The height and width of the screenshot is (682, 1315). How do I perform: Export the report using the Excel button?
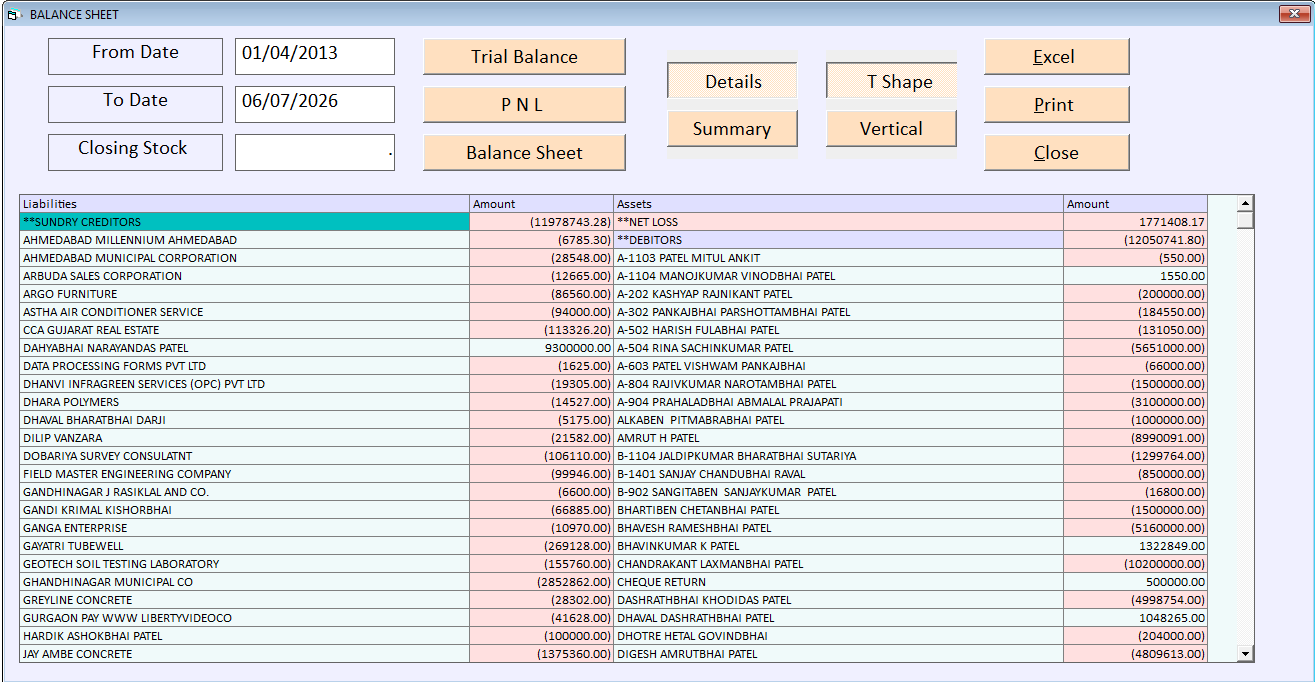1056,57
